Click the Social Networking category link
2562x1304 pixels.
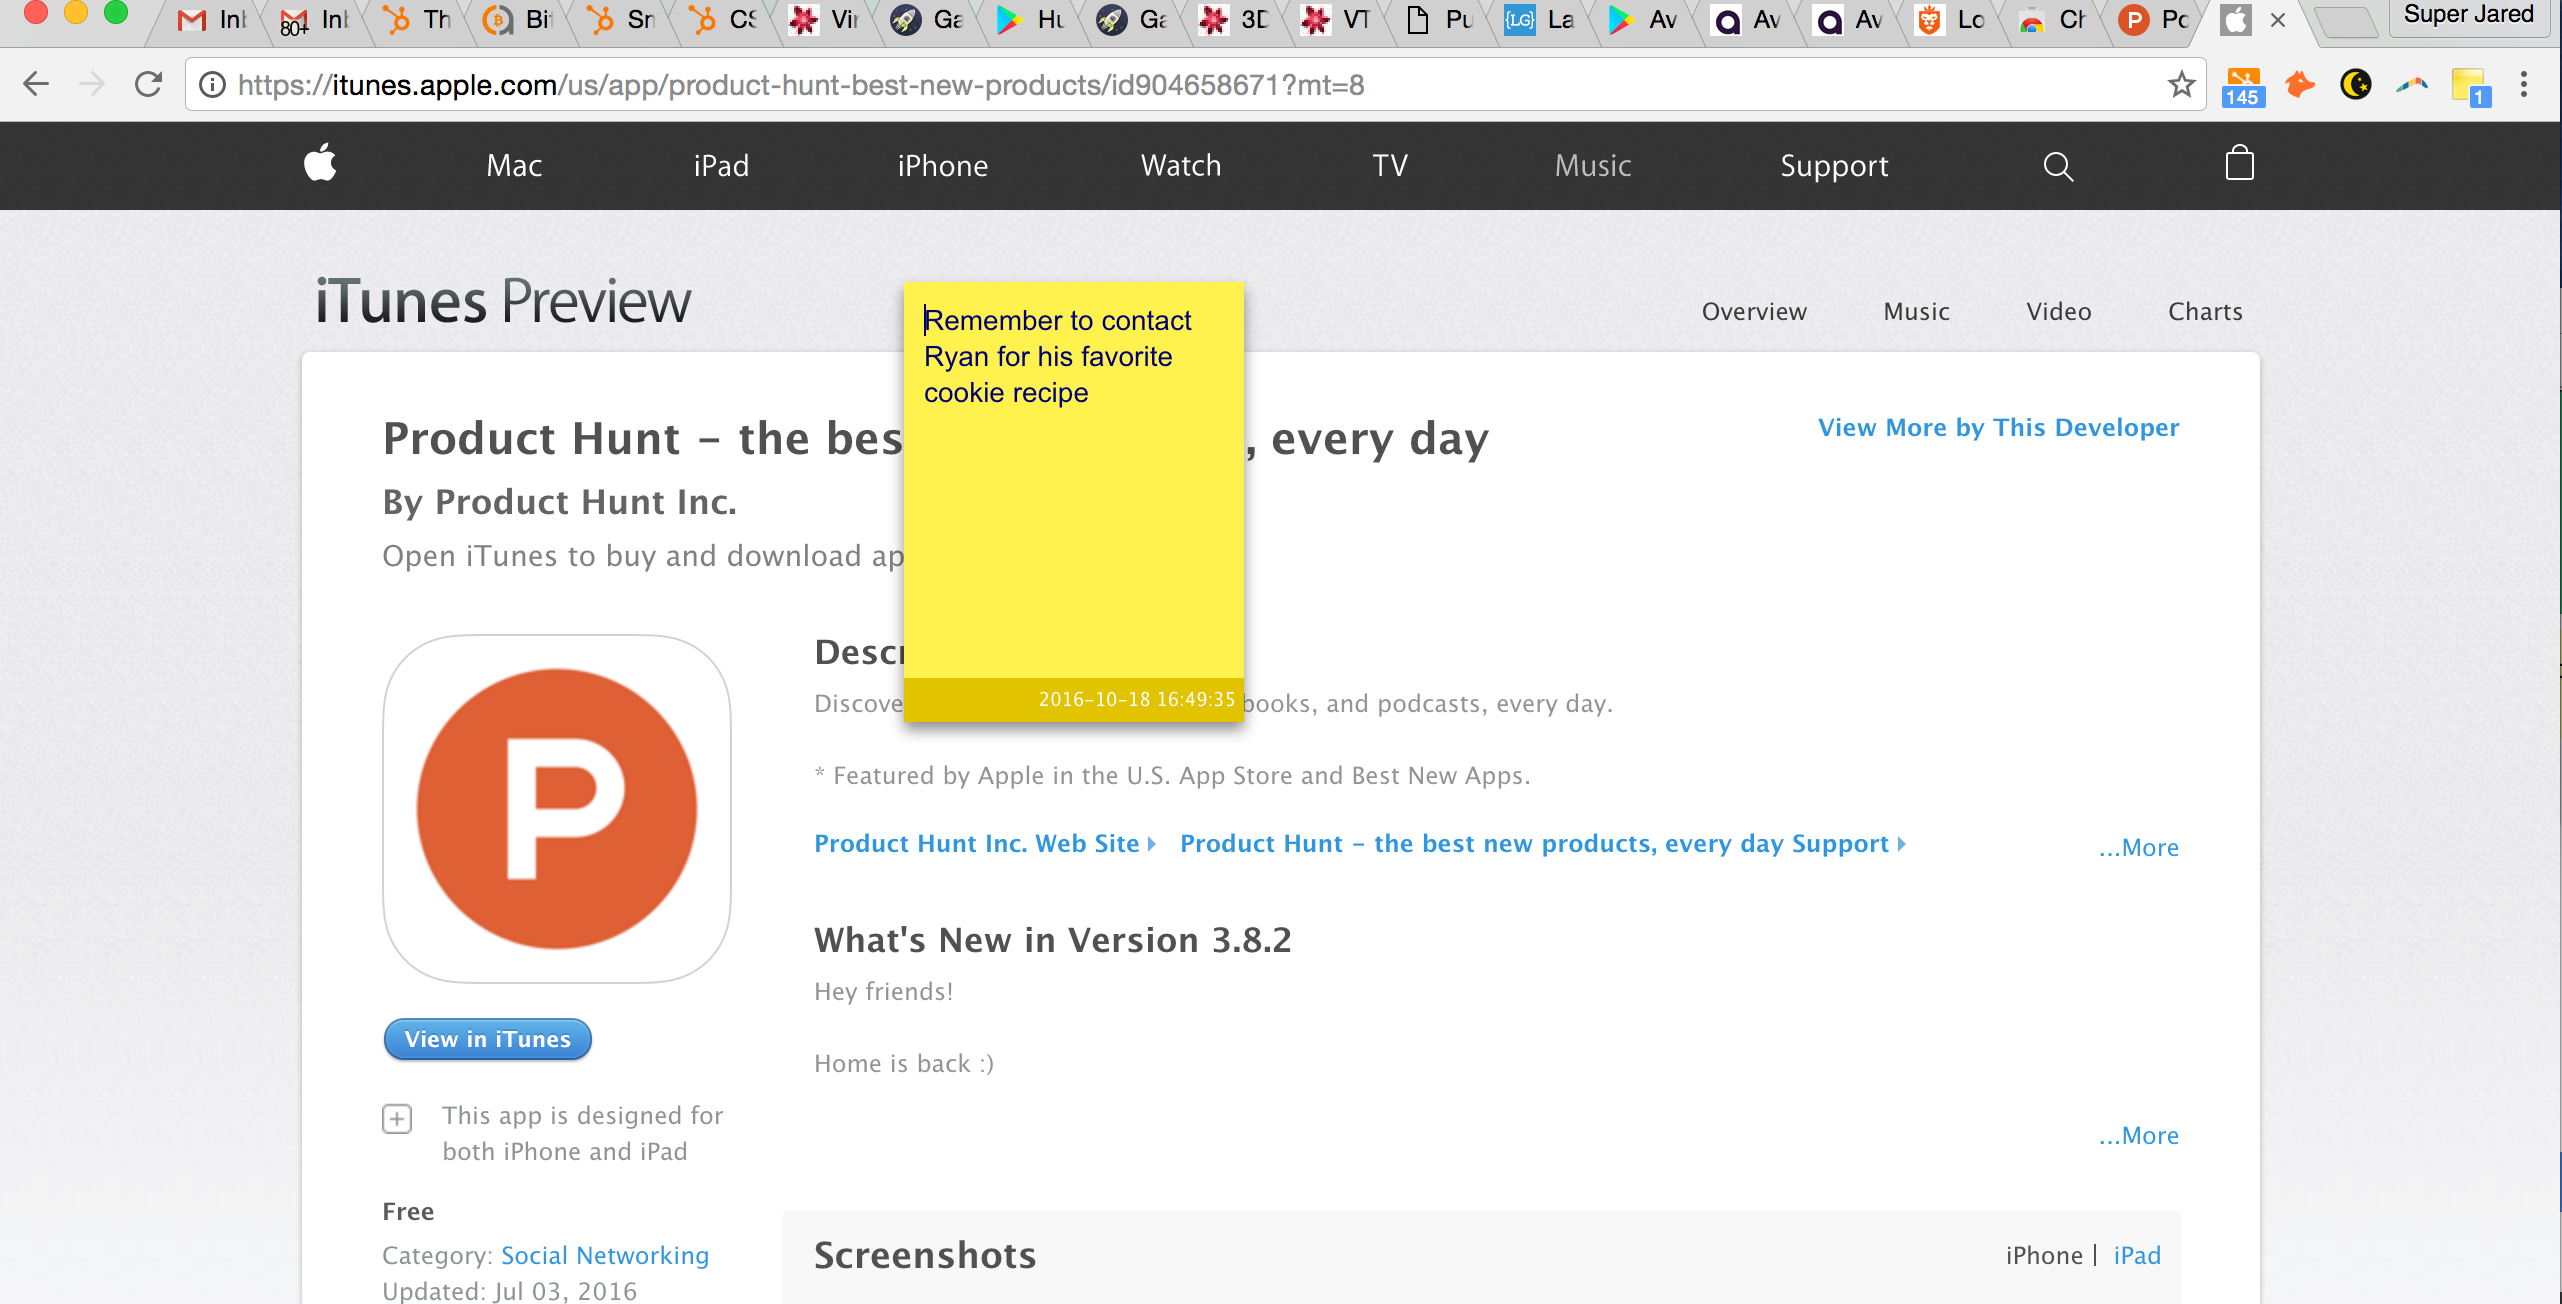coord(604,1256)
